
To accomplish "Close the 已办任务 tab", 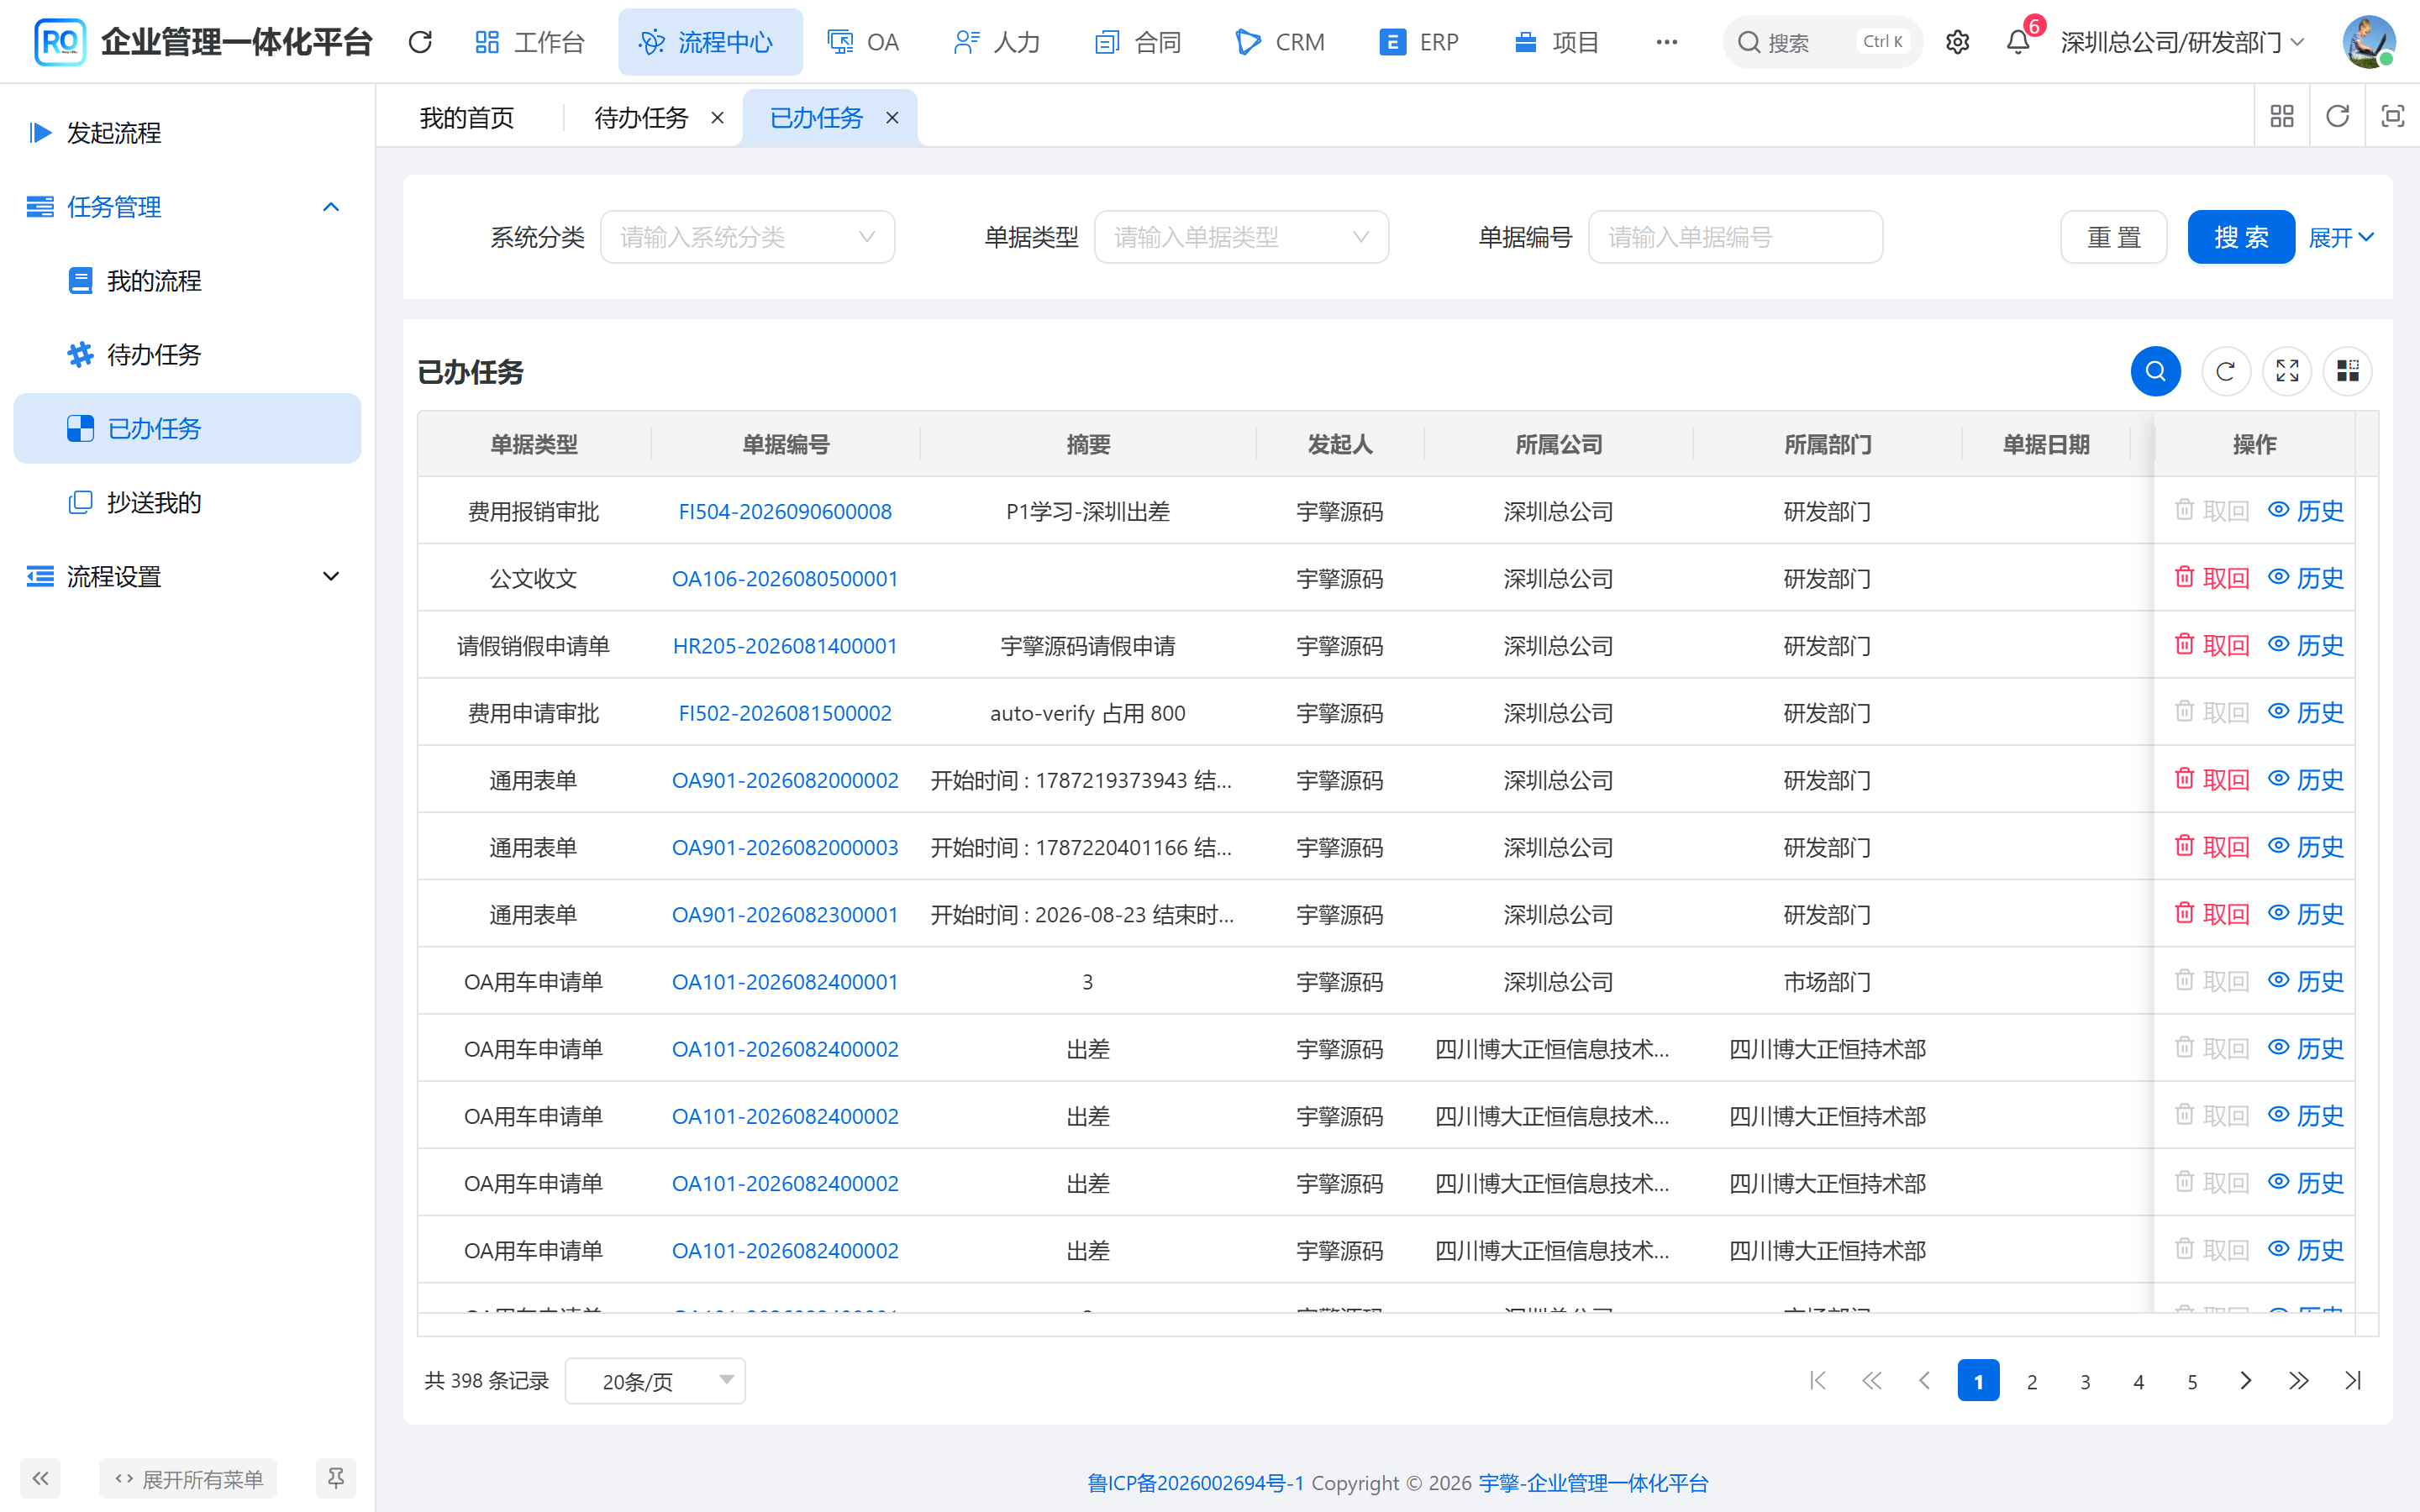I will point(892,118).
